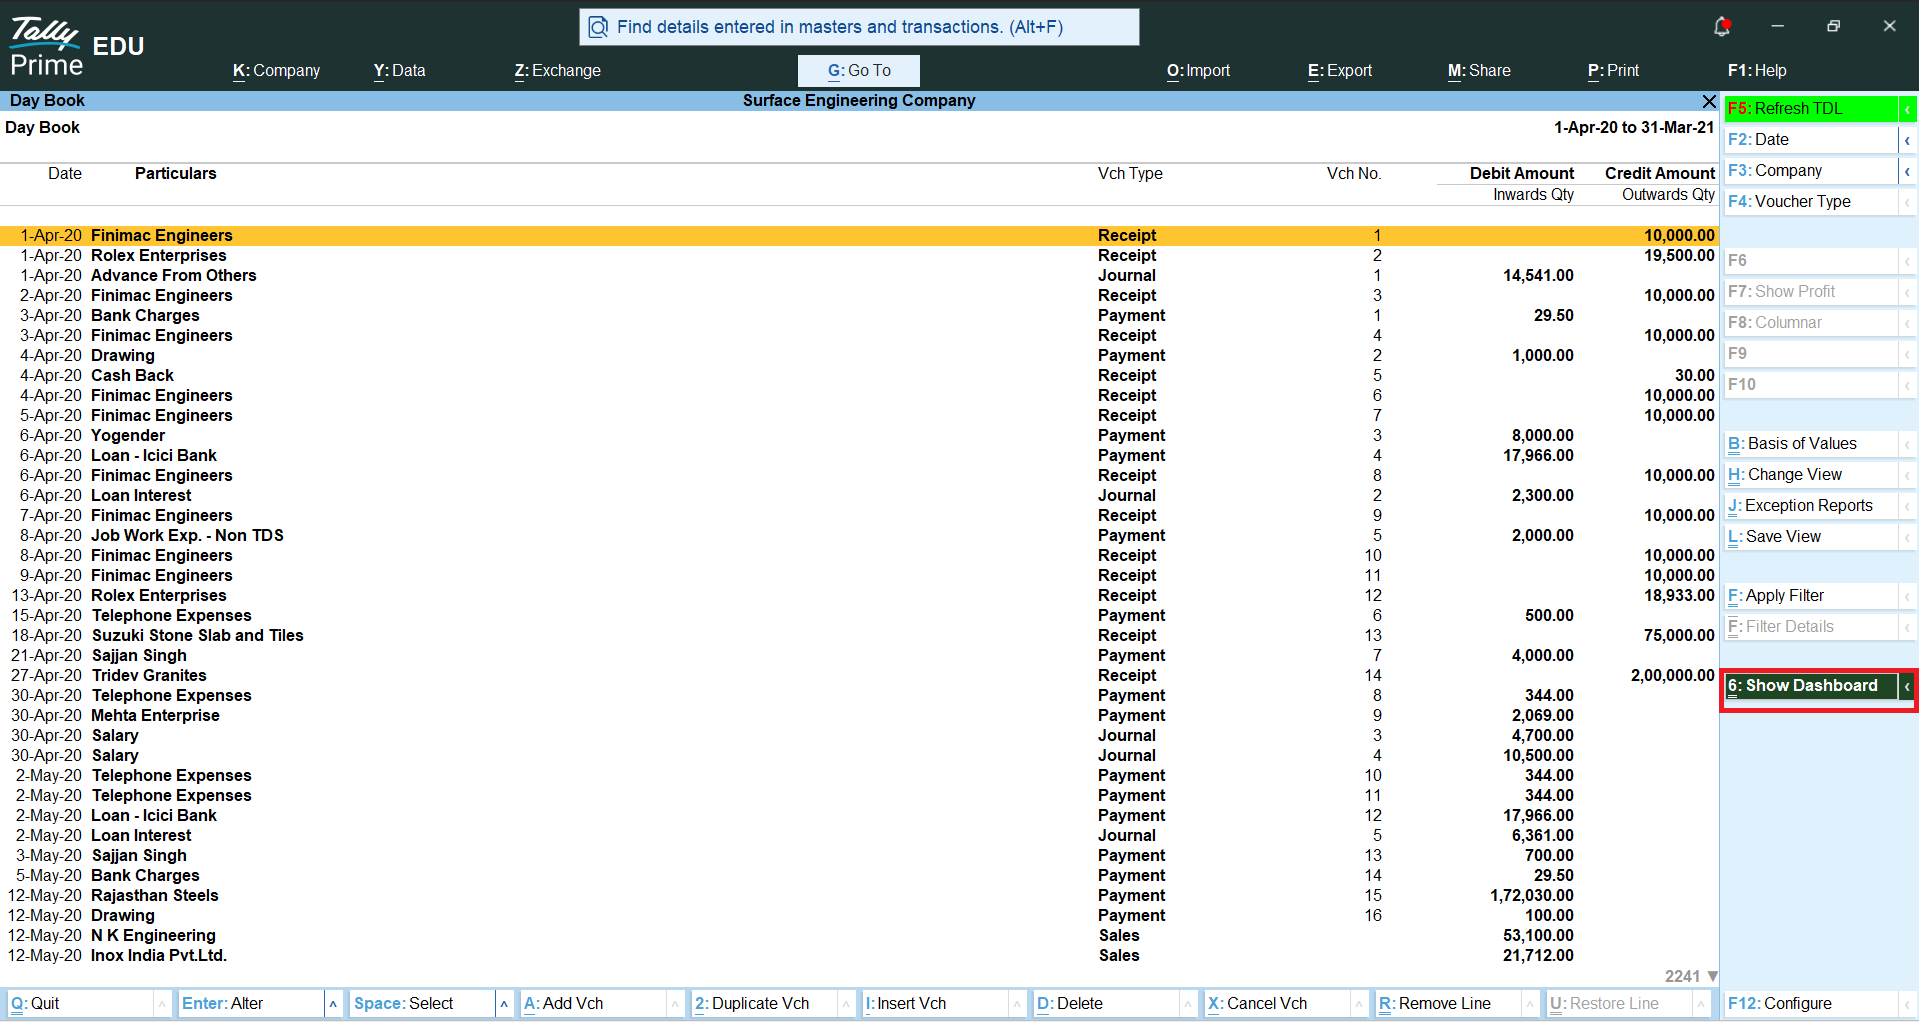Click F2: Date button
Screen dimensions: 1919x1022
click(1811, 140)
